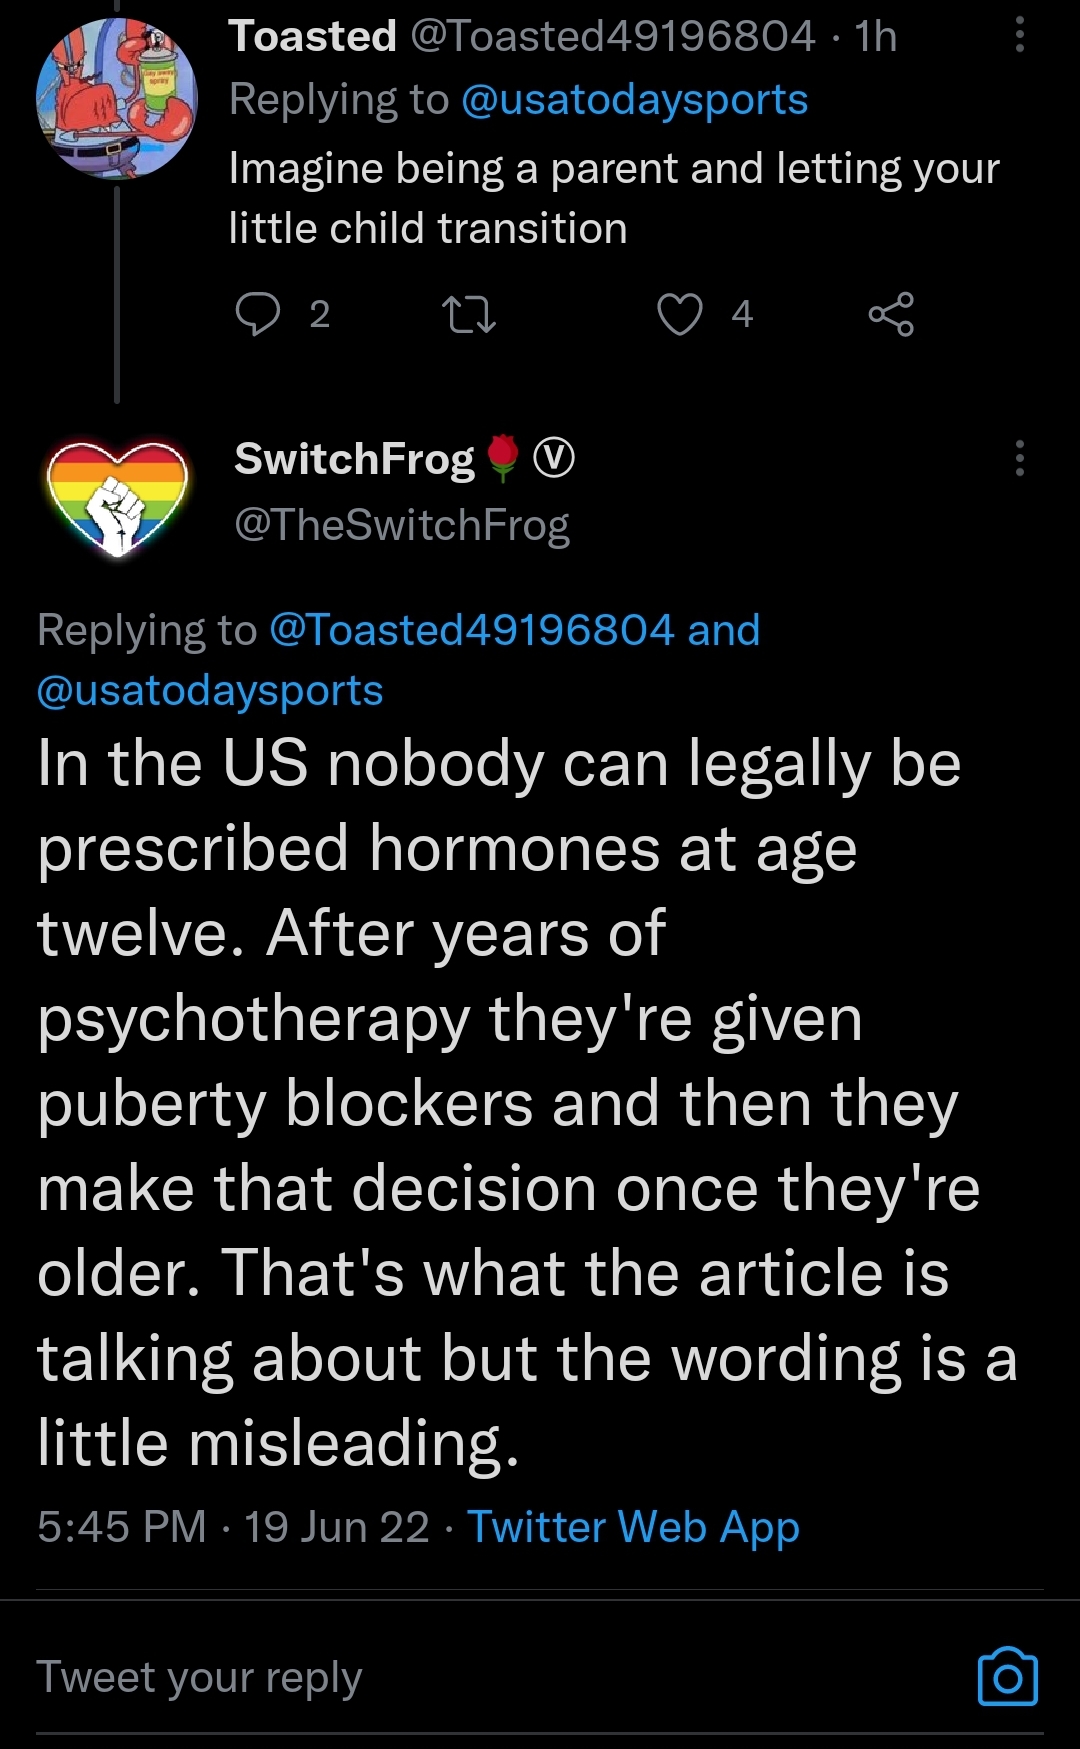Tap the circled V badge beside SwitchFrog
This screenshot has width=1080, height=1749.
554,458
